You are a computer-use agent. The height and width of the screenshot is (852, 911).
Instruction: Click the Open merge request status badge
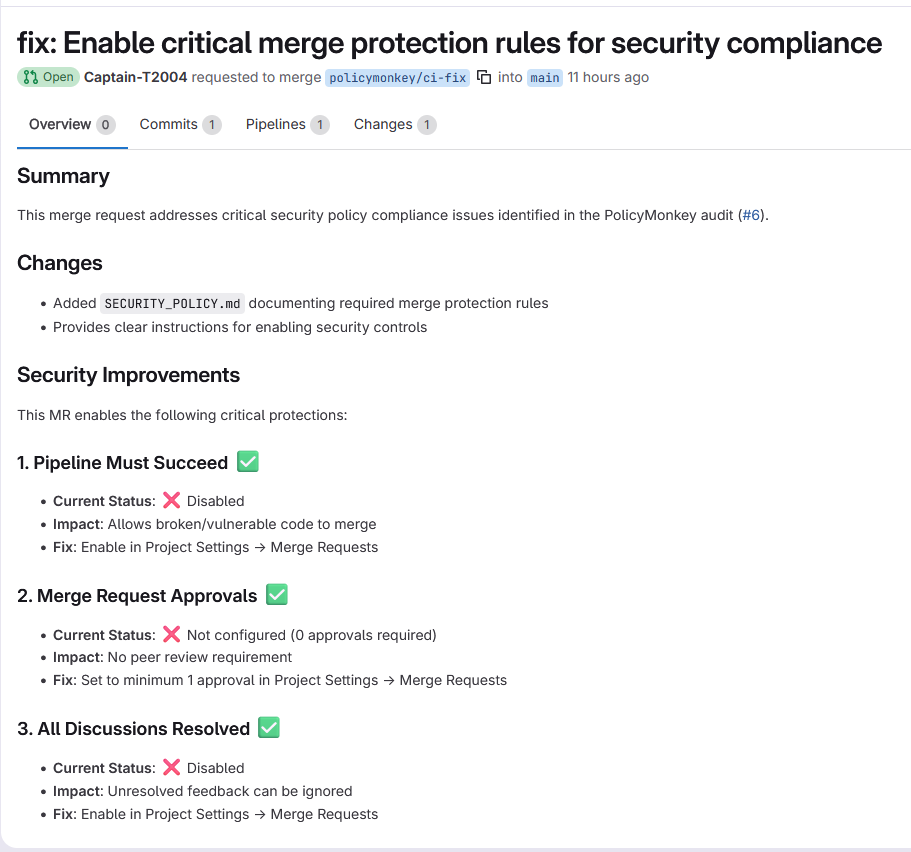48,77
